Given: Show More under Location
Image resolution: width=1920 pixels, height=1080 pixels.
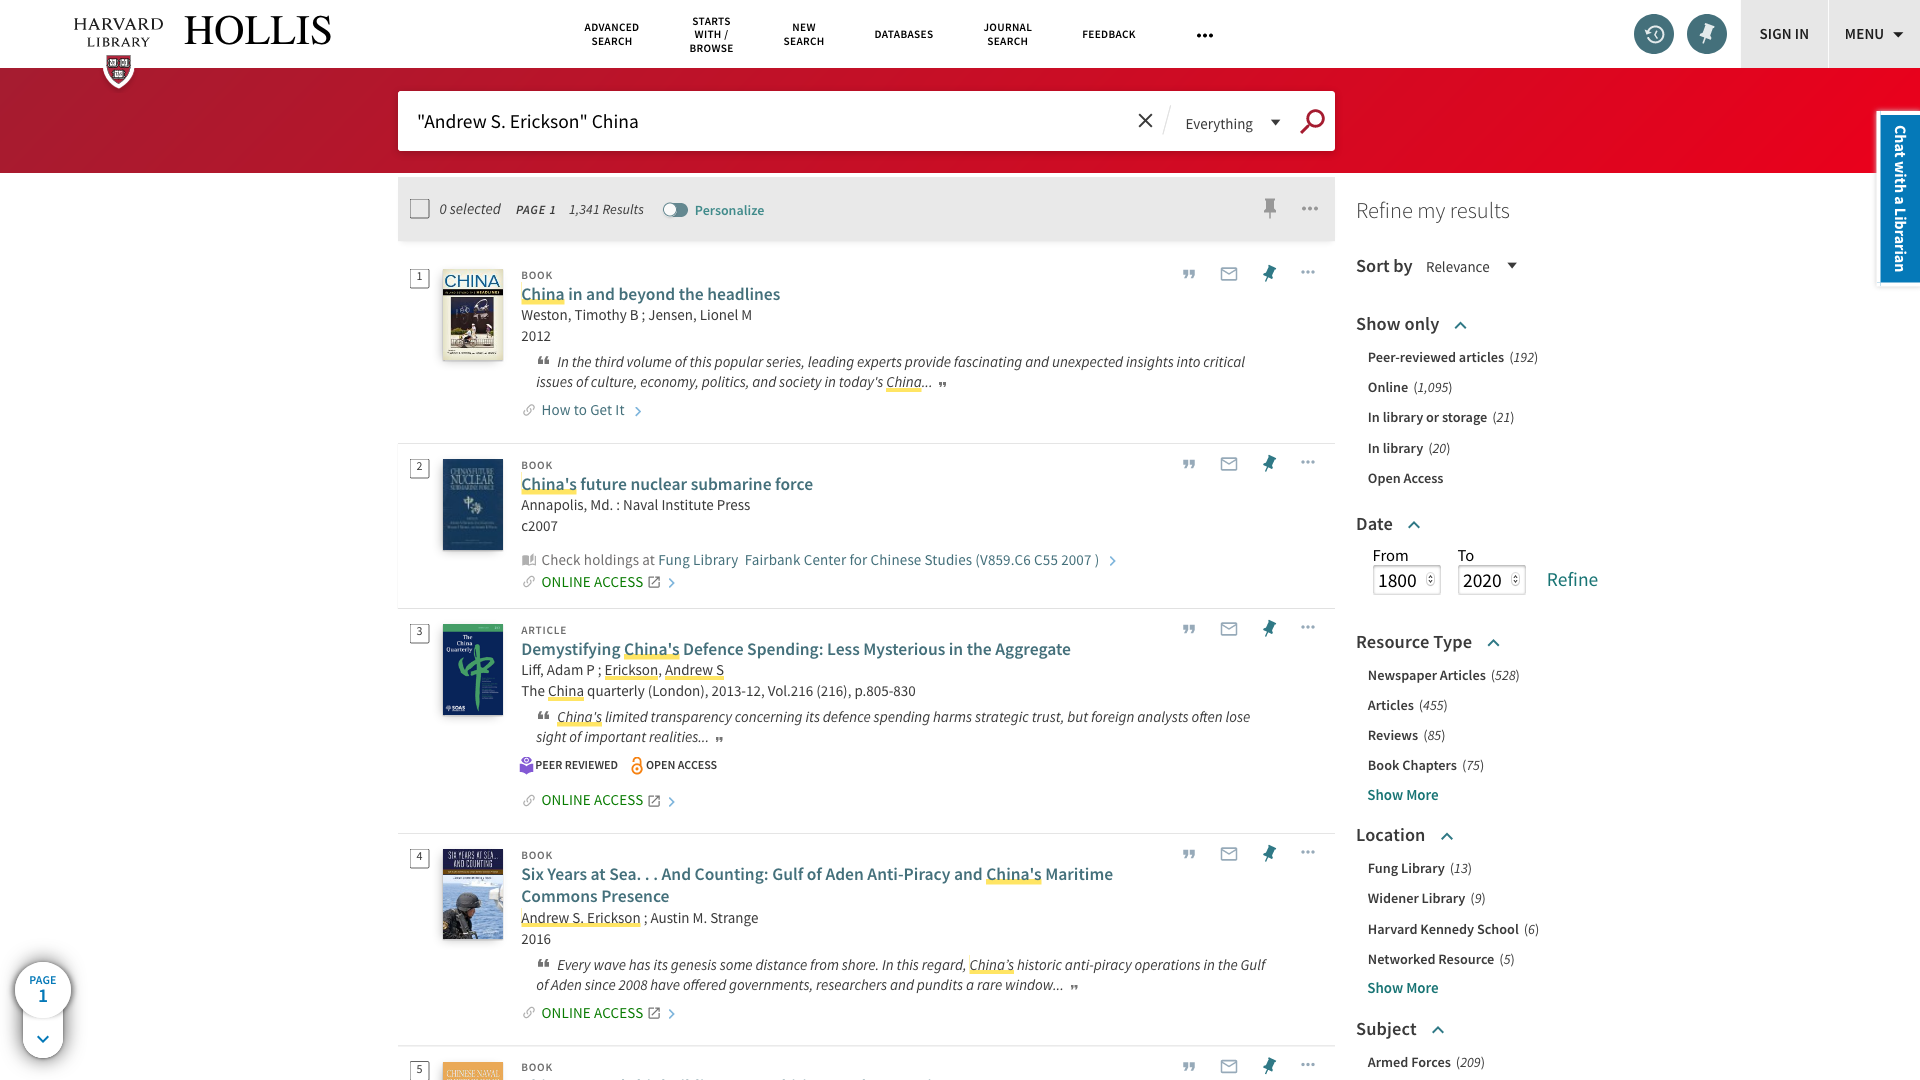Looking at the screenshot, I should coord(1402,988).
